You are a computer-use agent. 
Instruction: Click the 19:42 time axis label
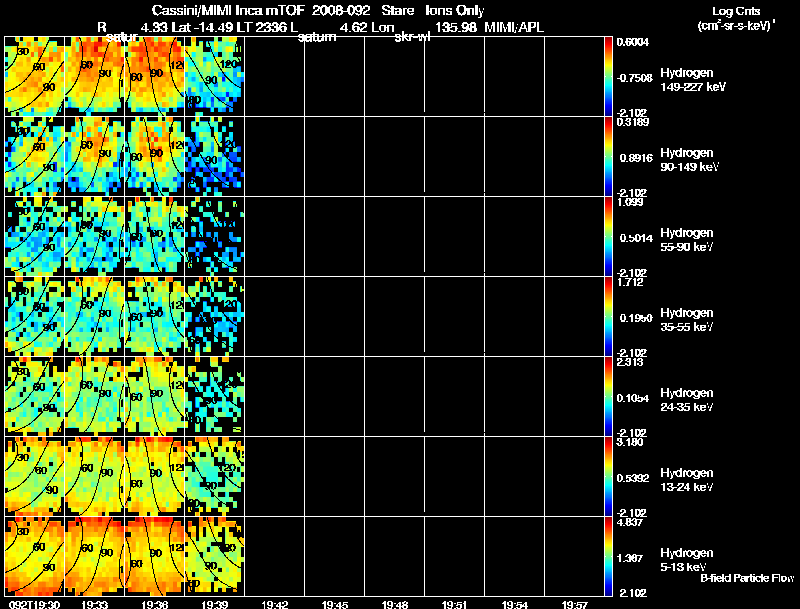(x=274, y=604)
